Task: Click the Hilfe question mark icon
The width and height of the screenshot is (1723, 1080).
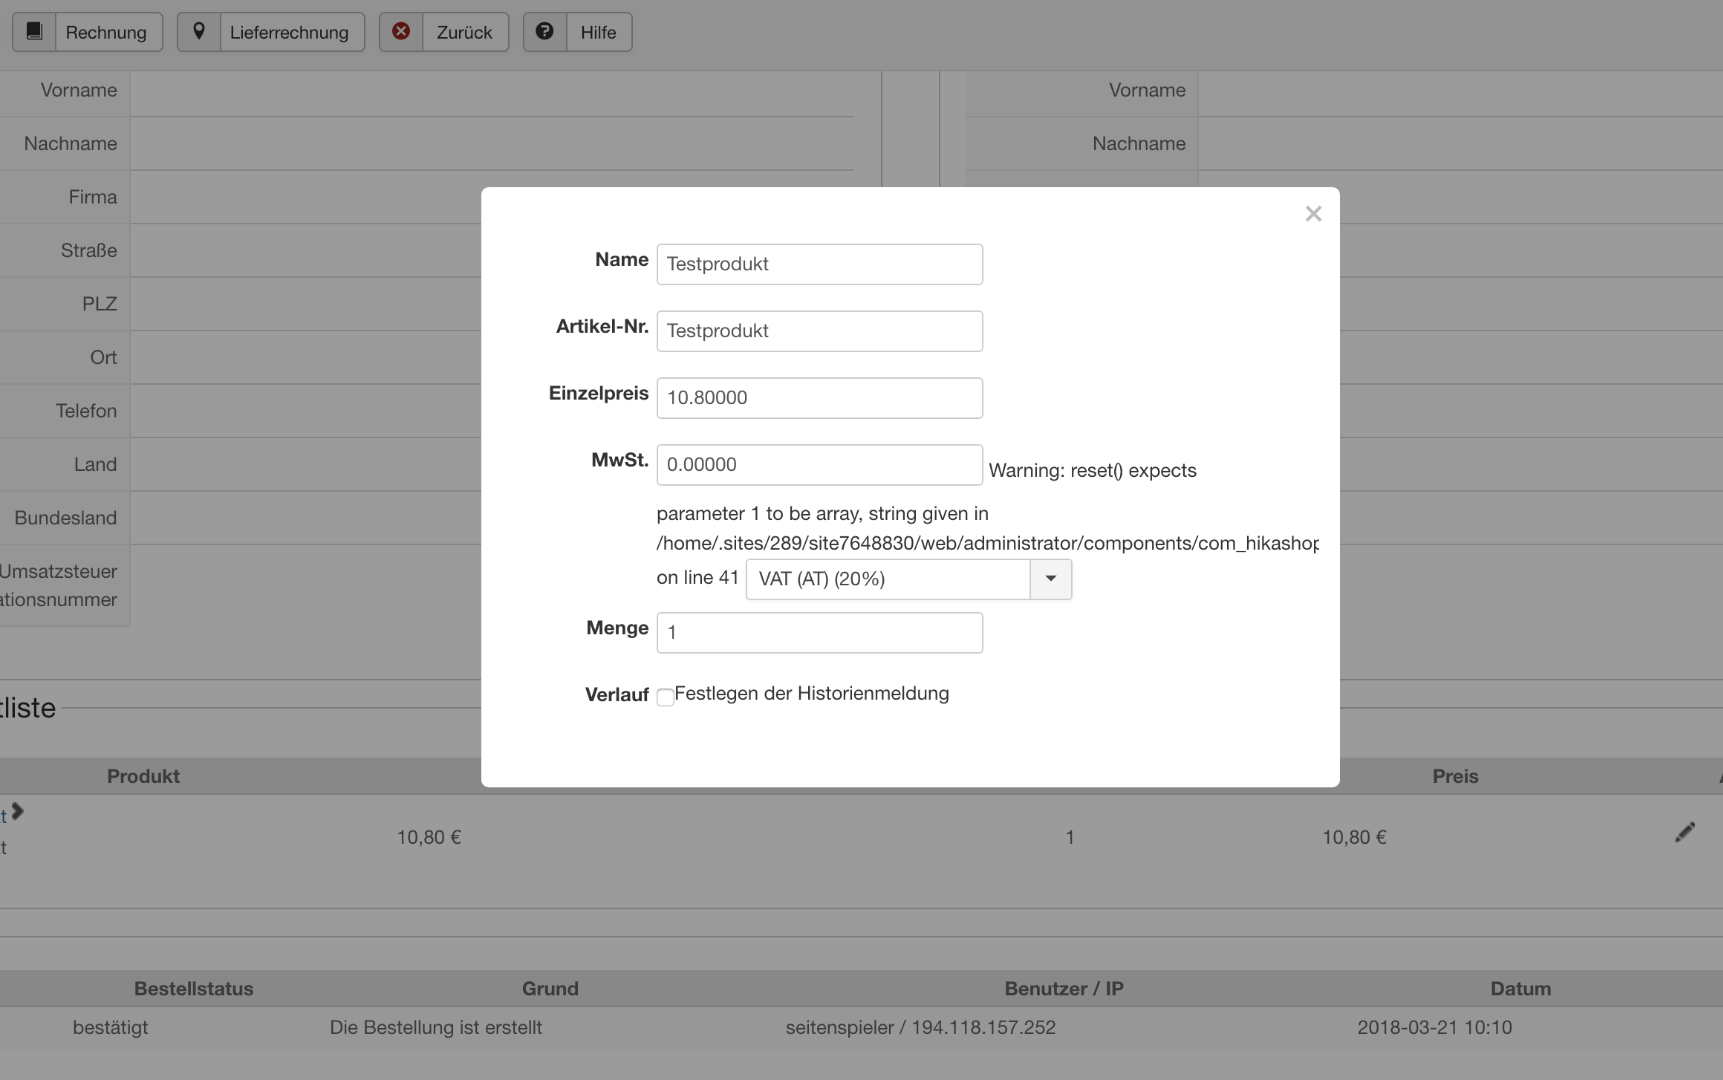Action: pos(545,31)
